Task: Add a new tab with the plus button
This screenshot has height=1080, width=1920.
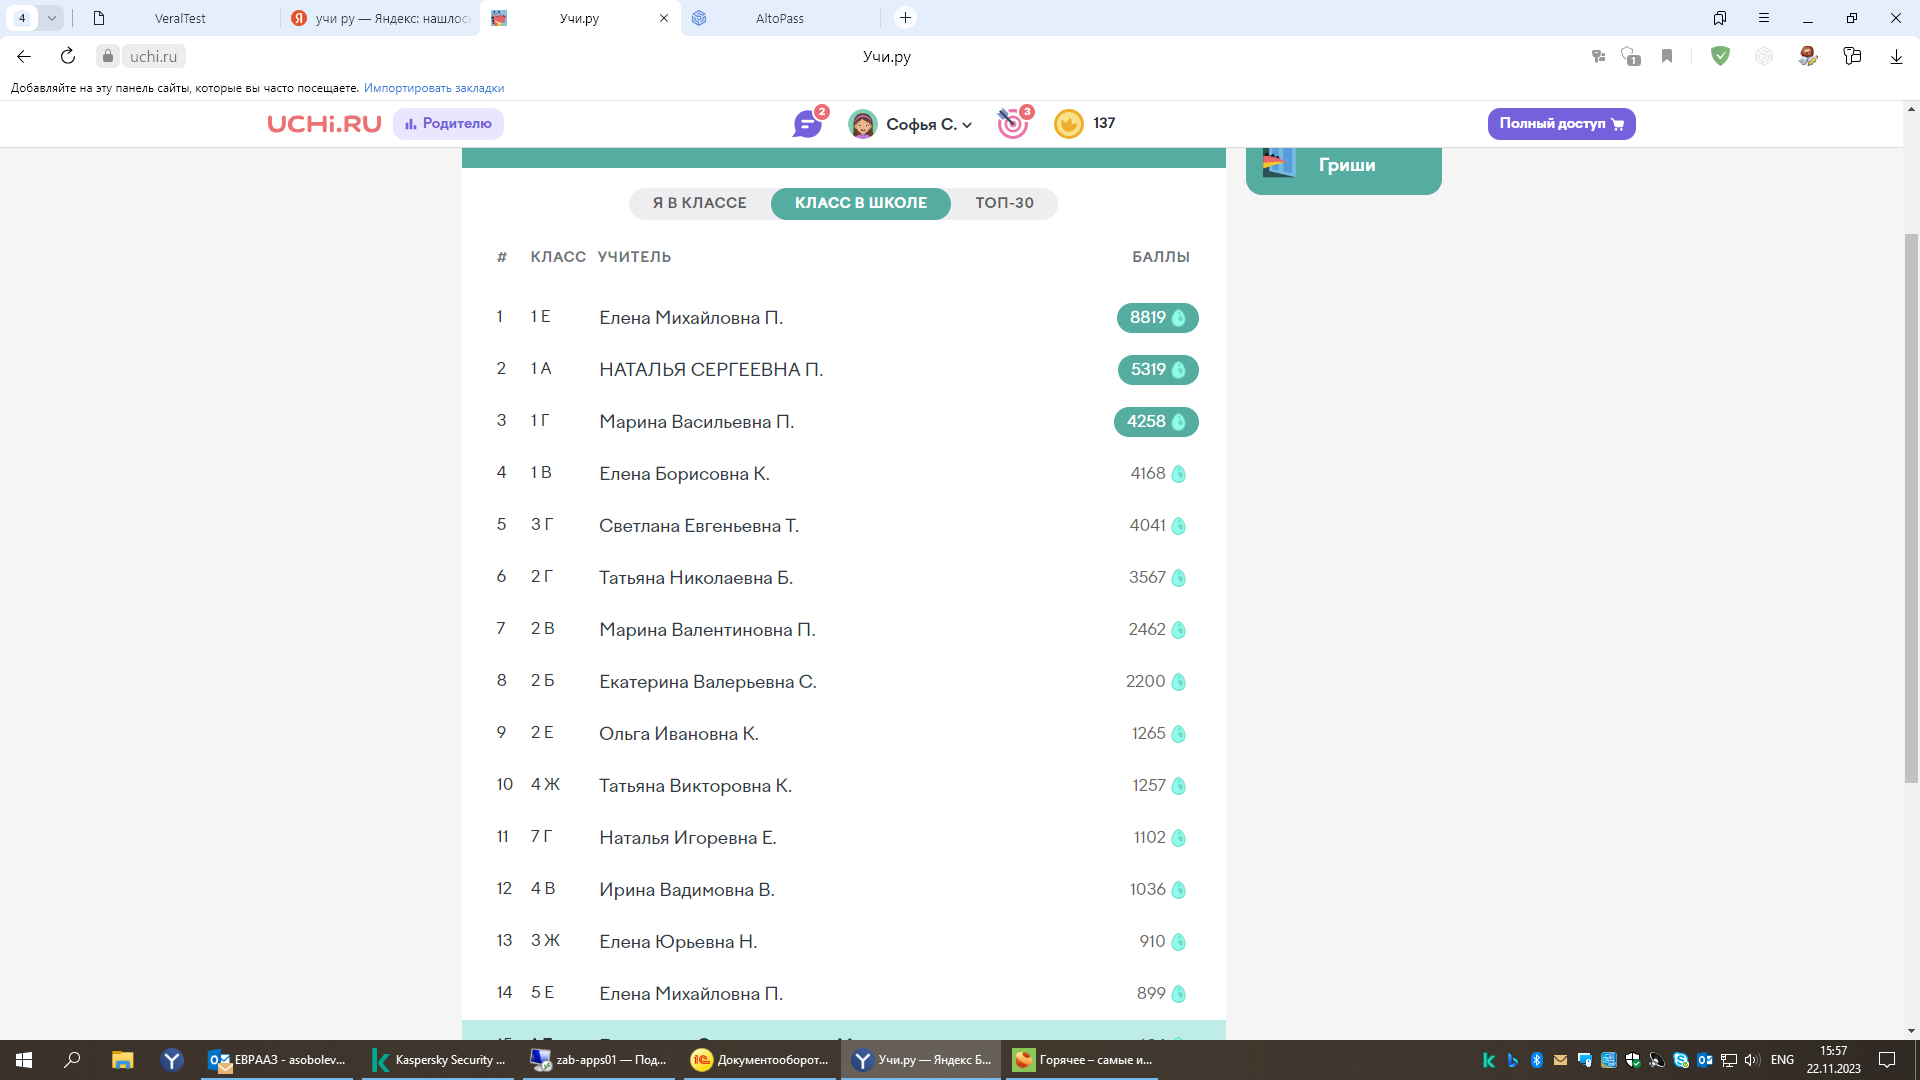Action: [905, 18]
